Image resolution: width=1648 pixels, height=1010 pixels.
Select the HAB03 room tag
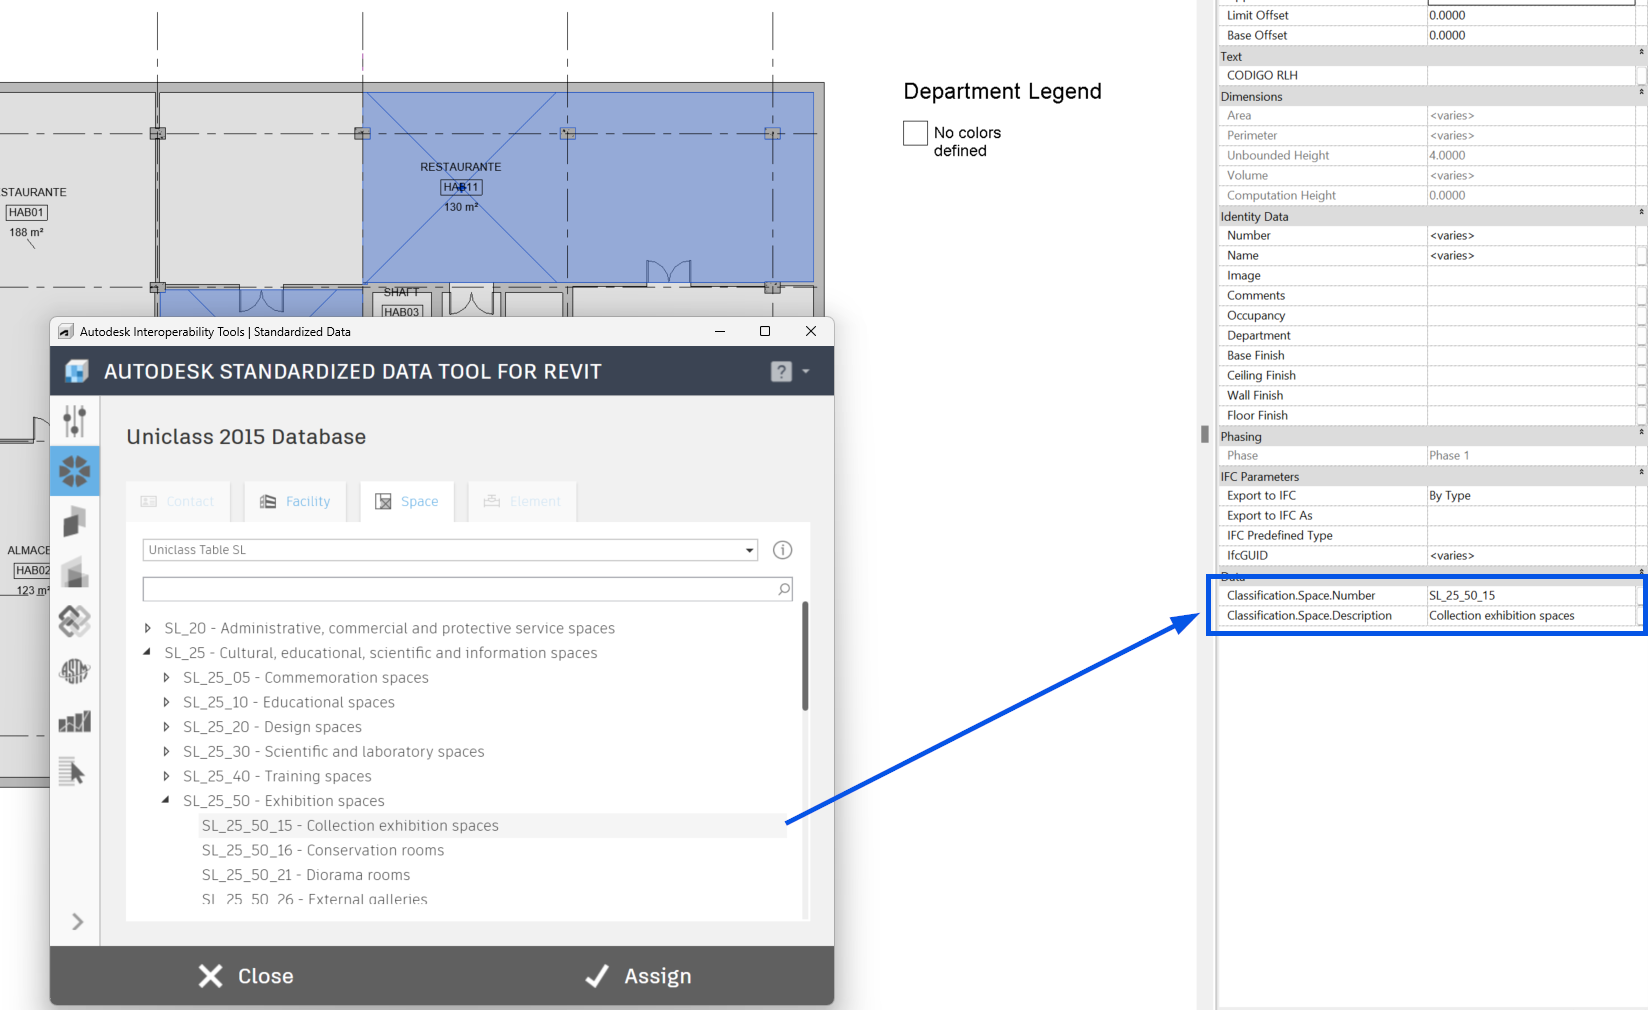(x=402, y=312)
